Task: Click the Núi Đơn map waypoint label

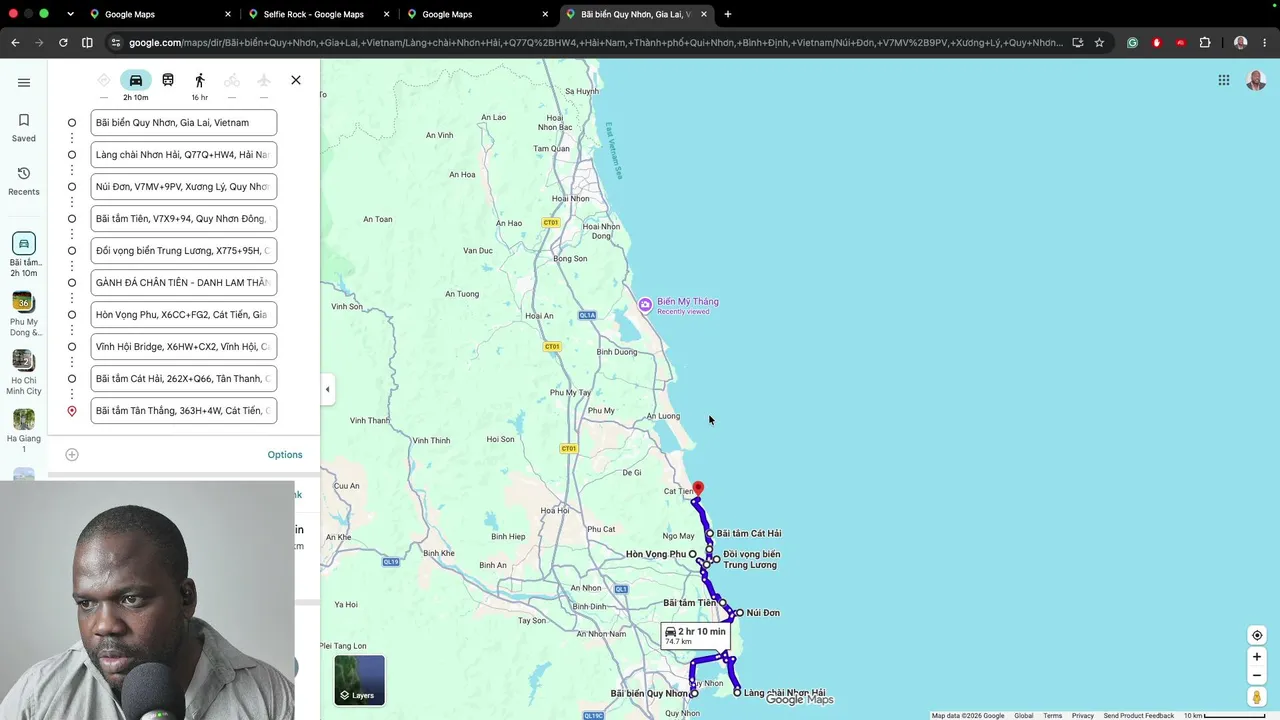Action: pyautogui.click(x=763, y=613)
